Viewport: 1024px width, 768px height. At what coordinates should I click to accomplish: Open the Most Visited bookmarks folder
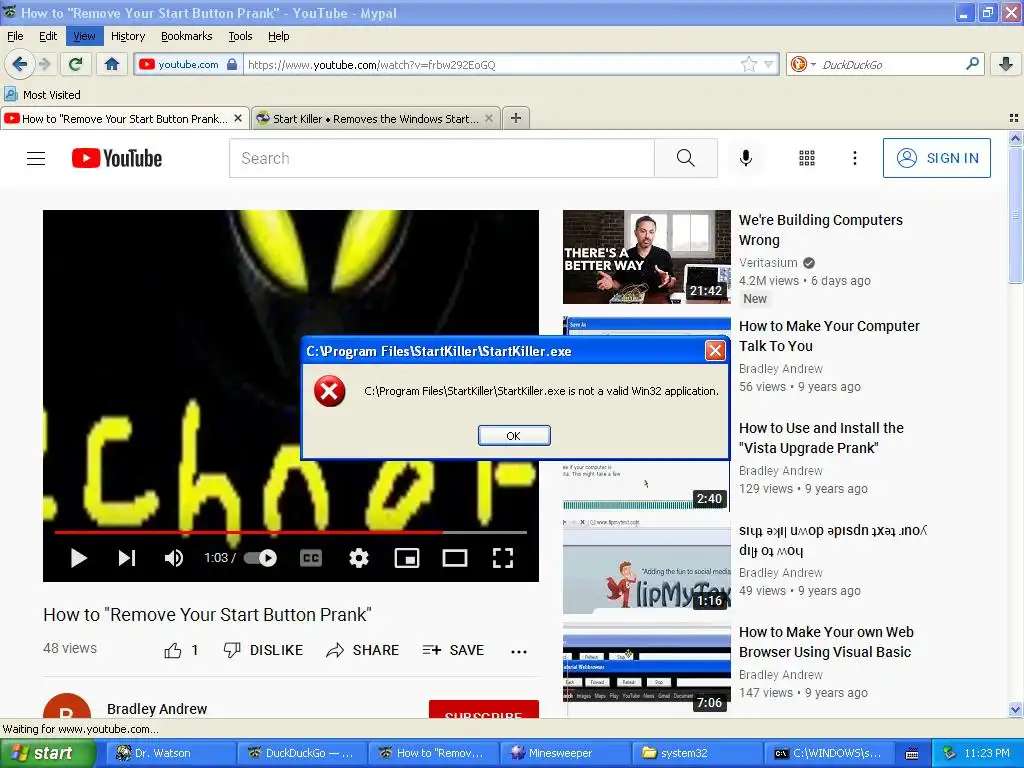click(x=42, y=95)
